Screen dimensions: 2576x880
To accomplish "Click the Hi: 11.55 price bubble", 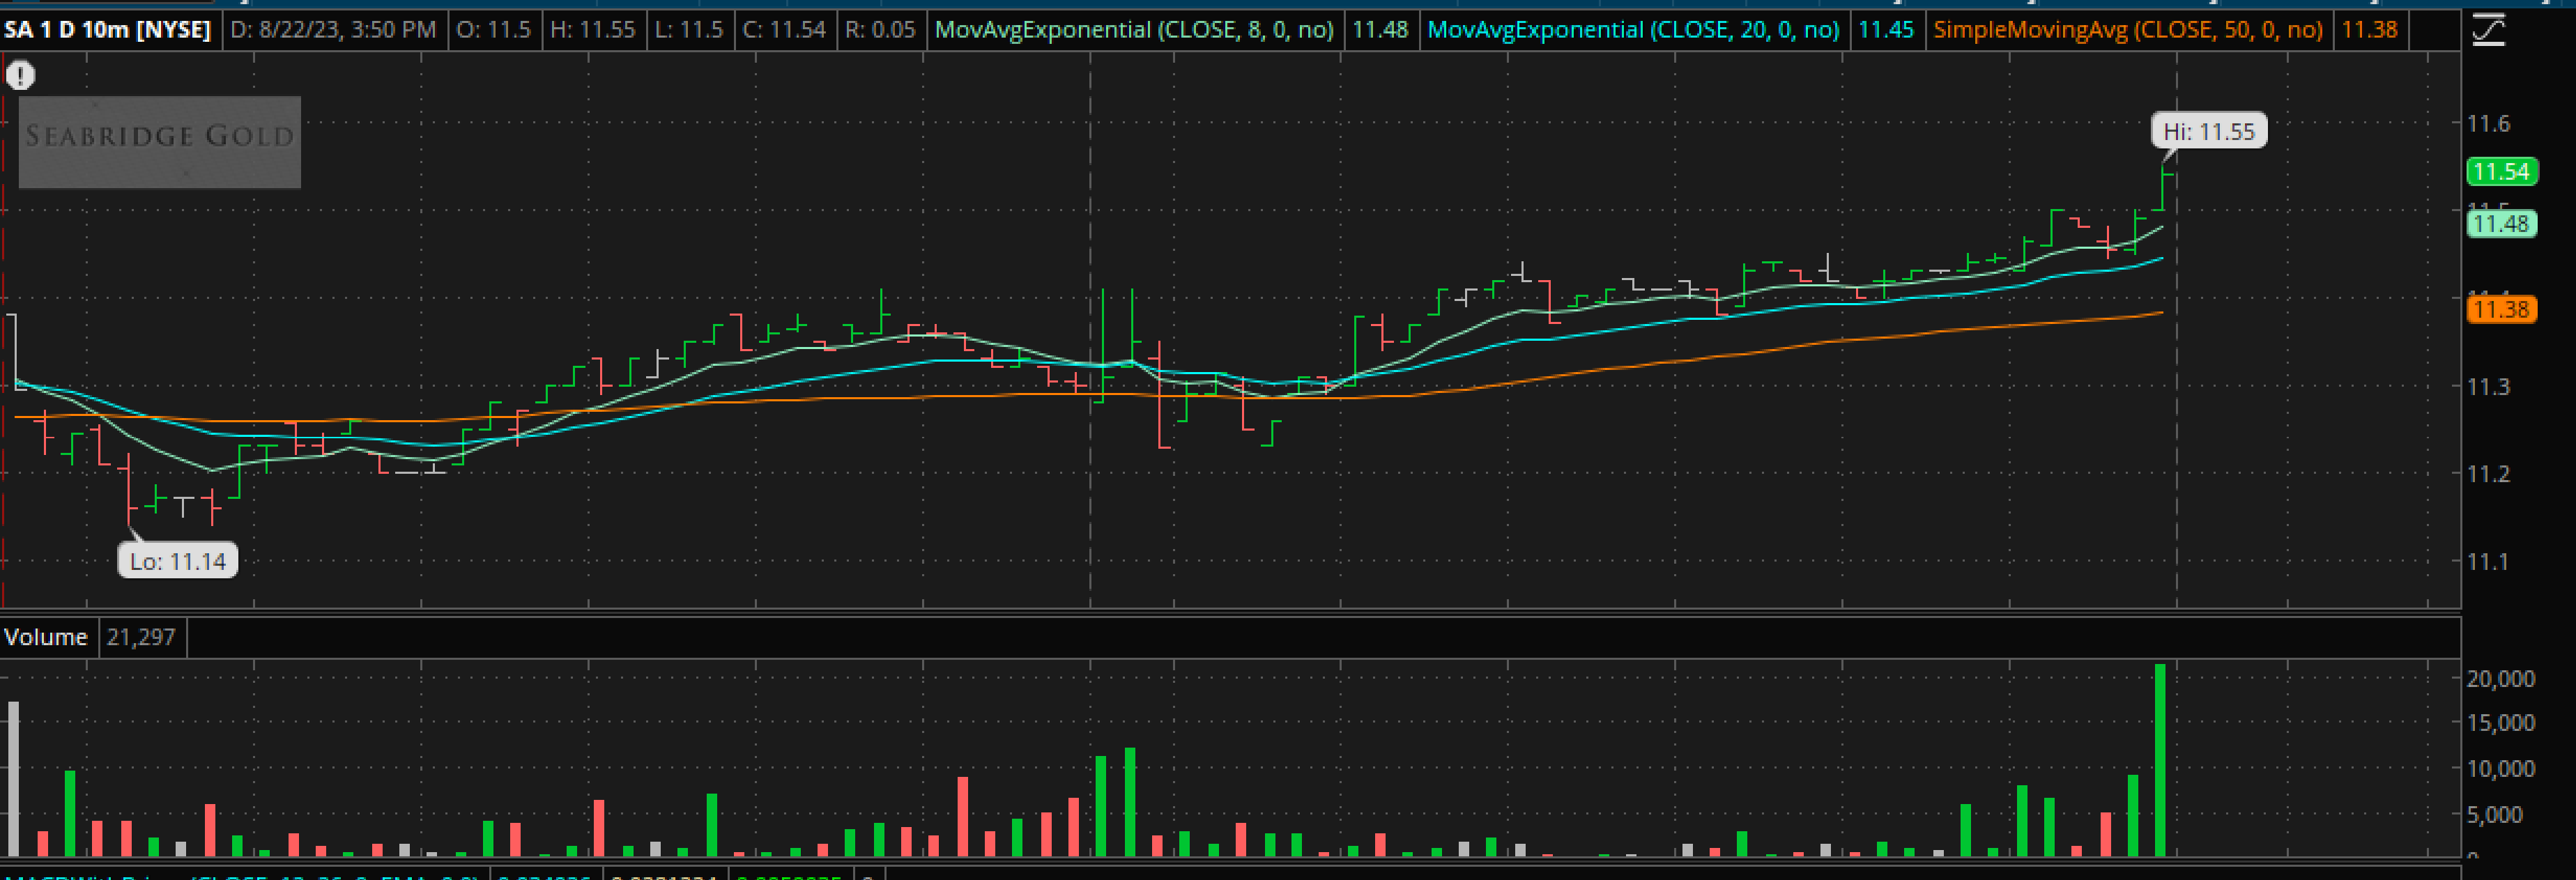I will [x=2208, y=132].
